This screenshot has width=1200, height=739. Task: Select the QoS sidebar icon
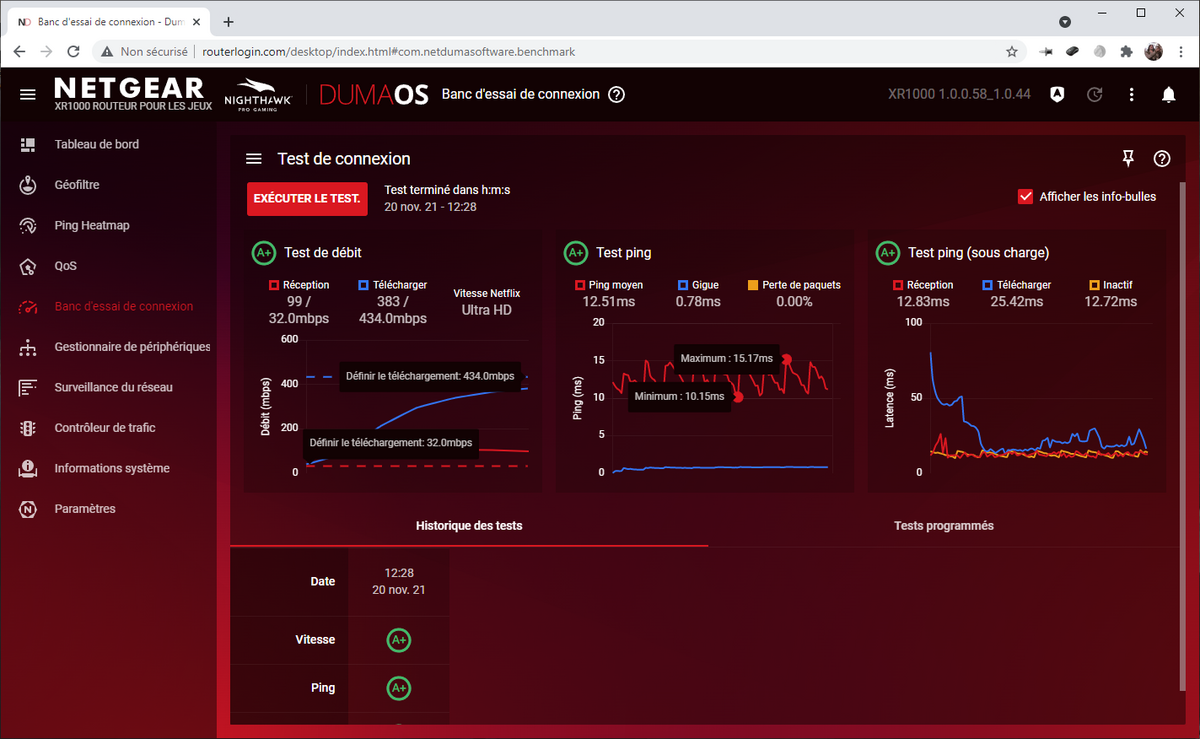[x=28, y=266]
